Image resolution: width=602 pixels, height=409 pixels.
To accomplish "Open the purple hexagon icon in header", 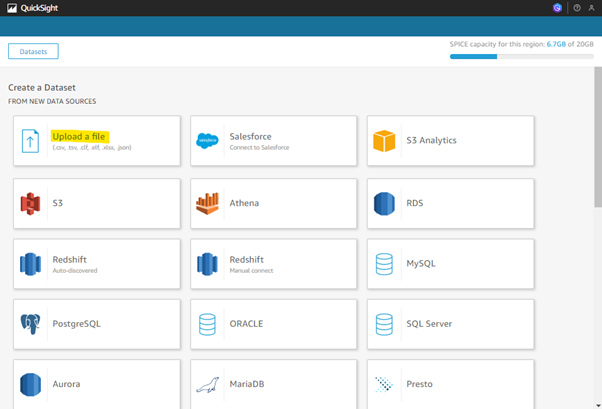I will (557, 8).
